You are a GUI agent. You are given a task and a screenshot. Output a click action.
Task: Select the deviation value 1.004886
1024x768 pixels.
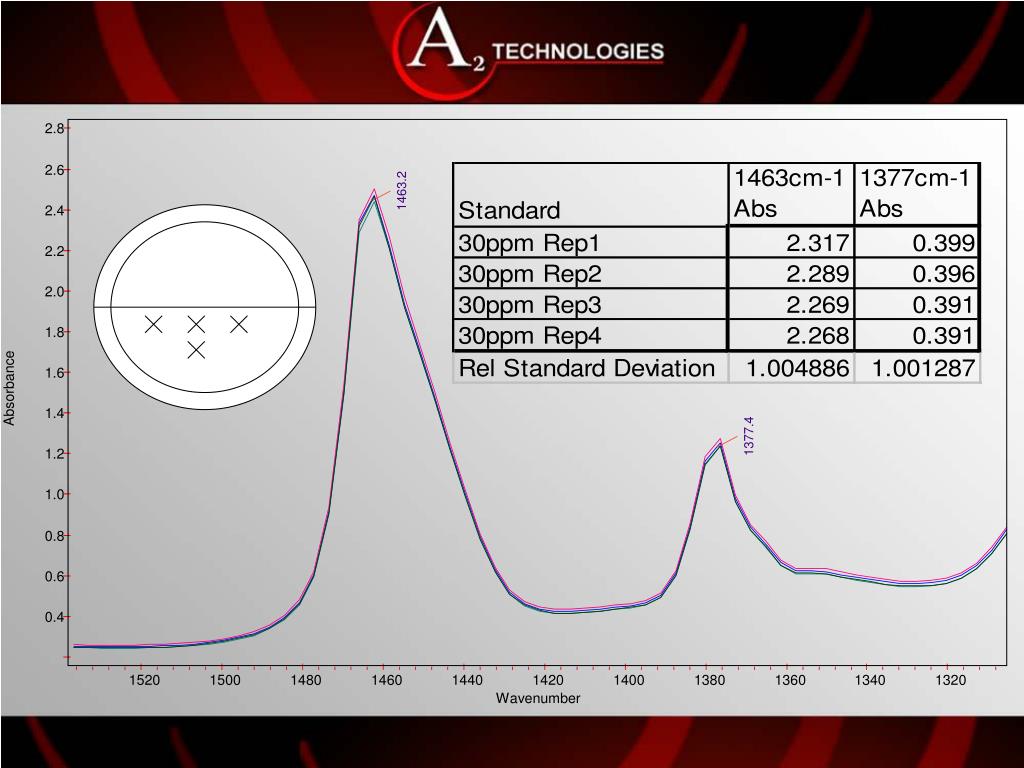(797, 369)
